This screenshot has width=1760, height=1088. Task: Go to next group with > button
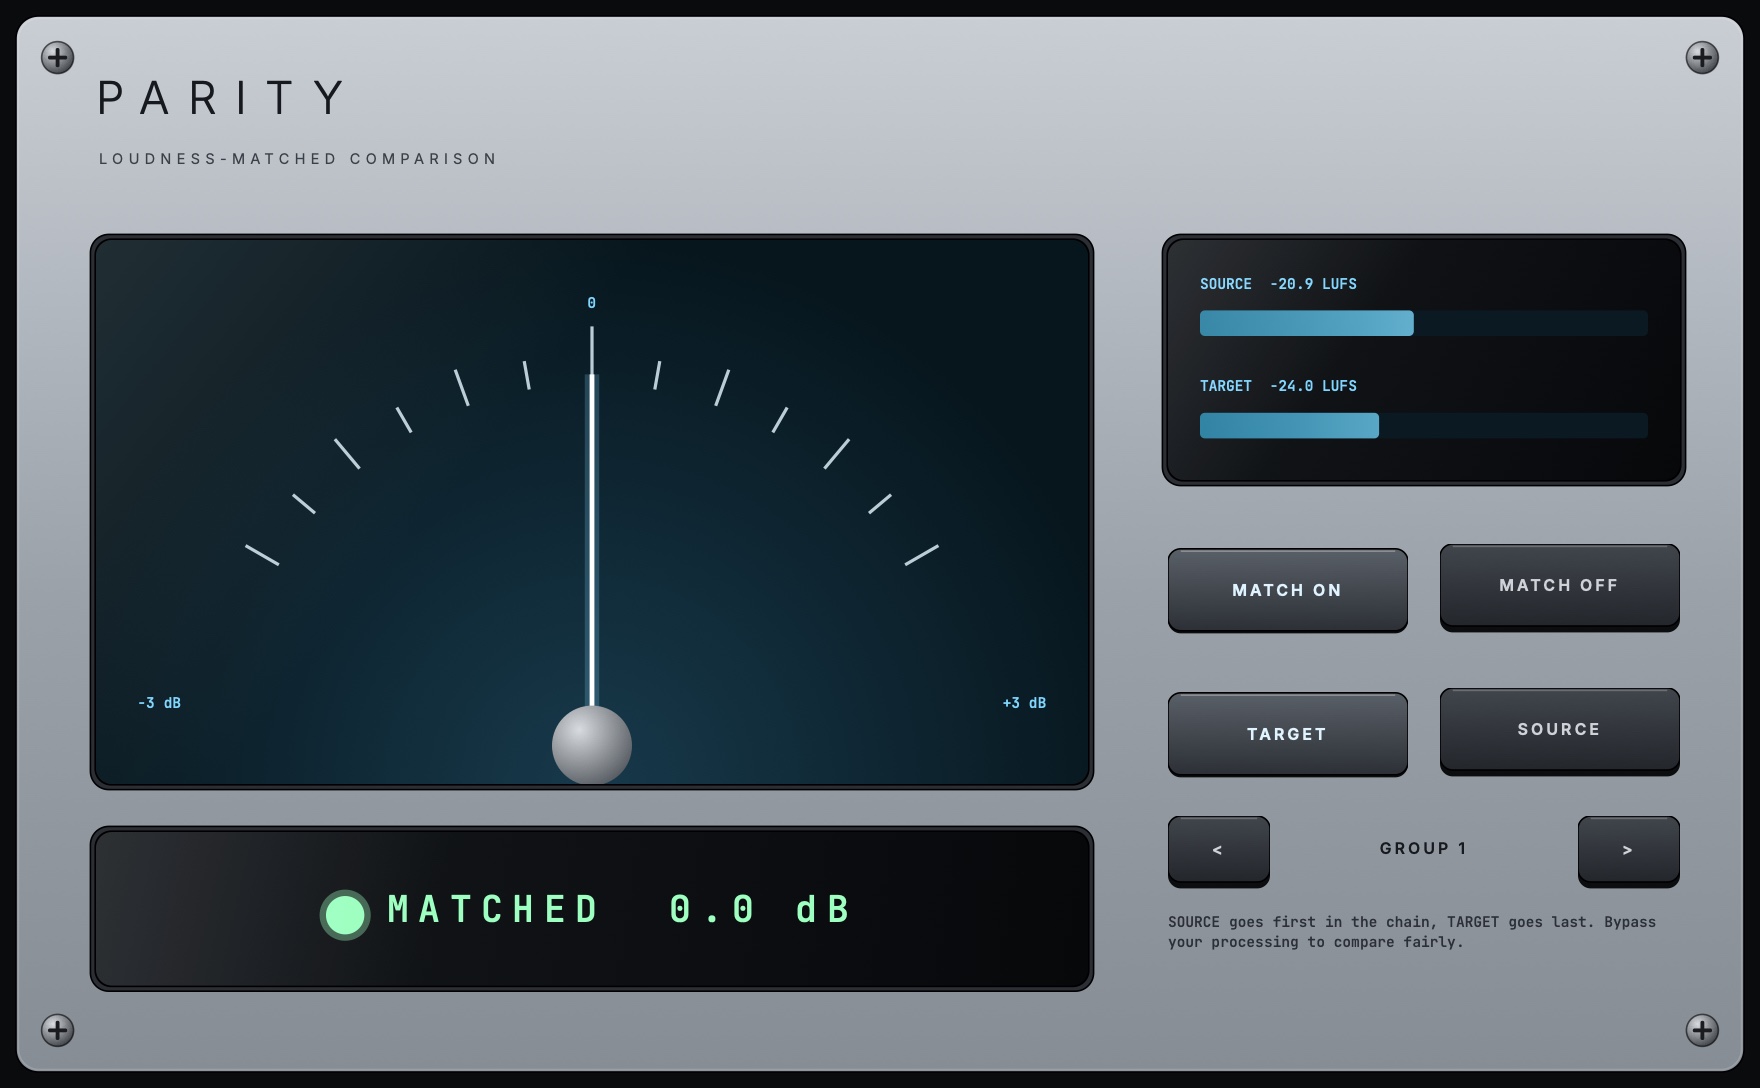coord(1628,850)
